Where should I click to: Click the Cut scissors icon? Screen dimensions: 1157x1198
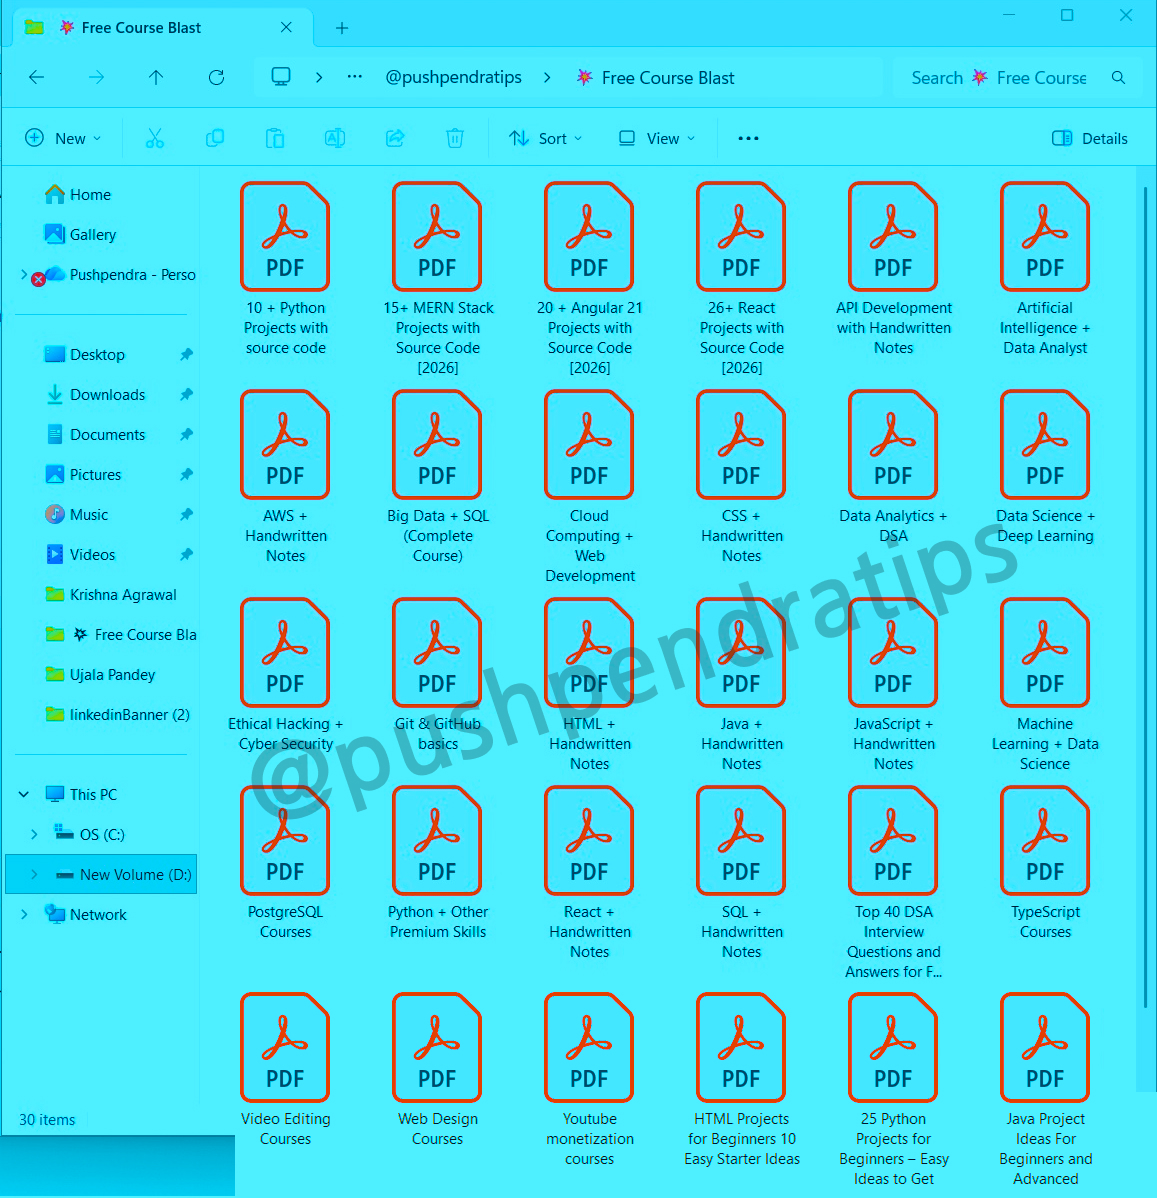point(154,138)
